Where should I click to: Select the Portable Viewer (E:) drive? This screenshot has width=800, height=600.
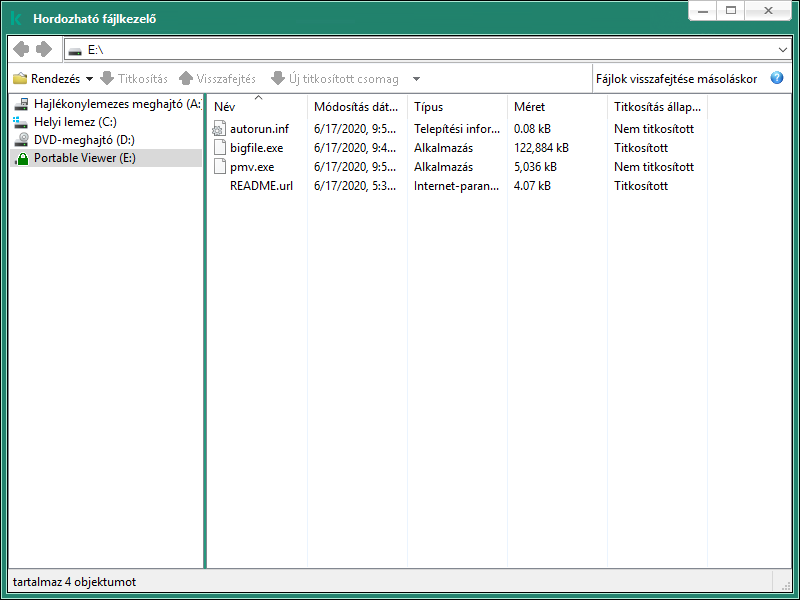(83, 158)
